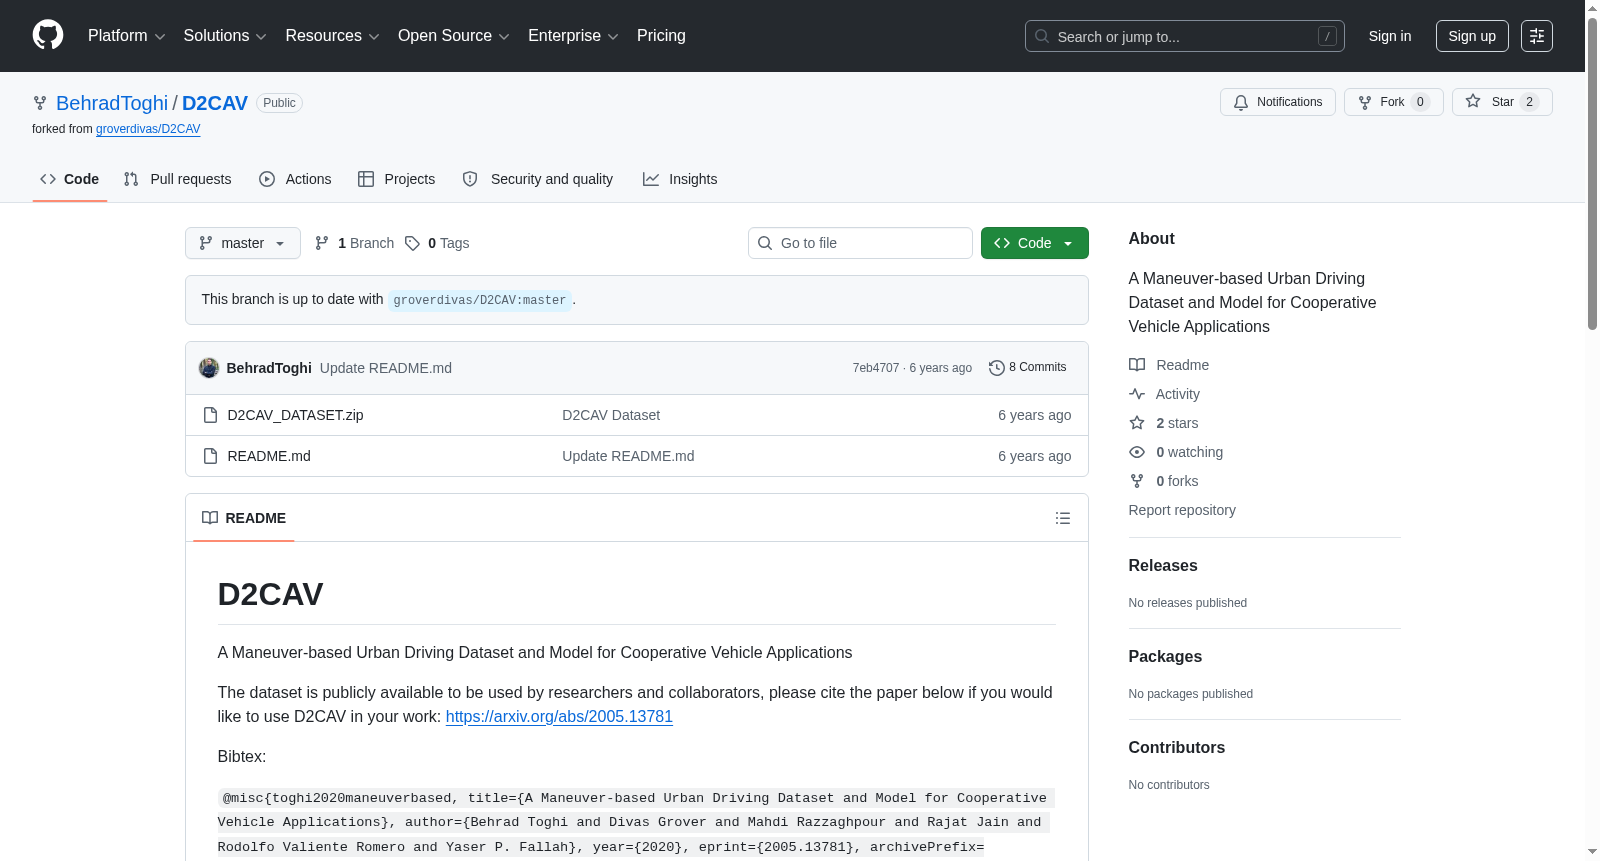Click the Public visibility badge
1600x861 pixels.
(279, 103)
